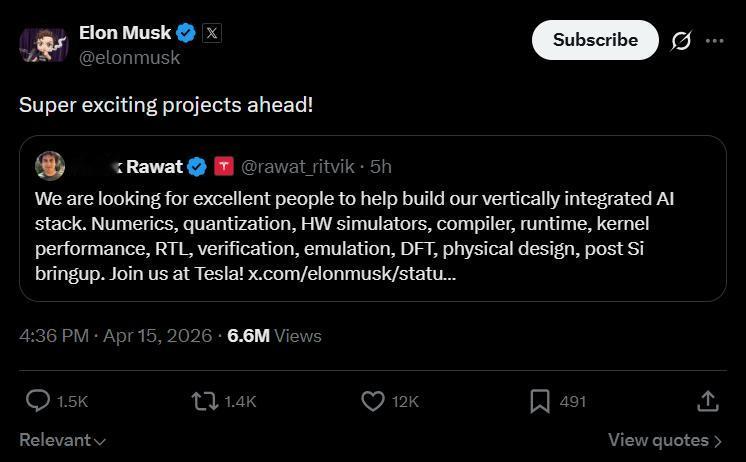Open the three-dot more options menu
The height and width of the screenshot is (462, 746).
(x=714, y=41)
